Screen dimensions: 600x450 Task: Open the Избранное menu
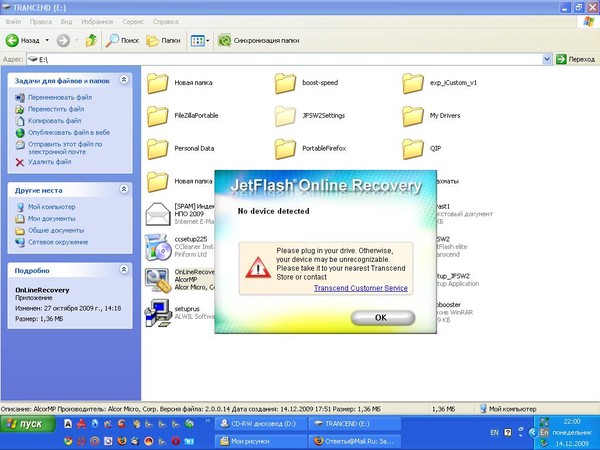[97, 22]
